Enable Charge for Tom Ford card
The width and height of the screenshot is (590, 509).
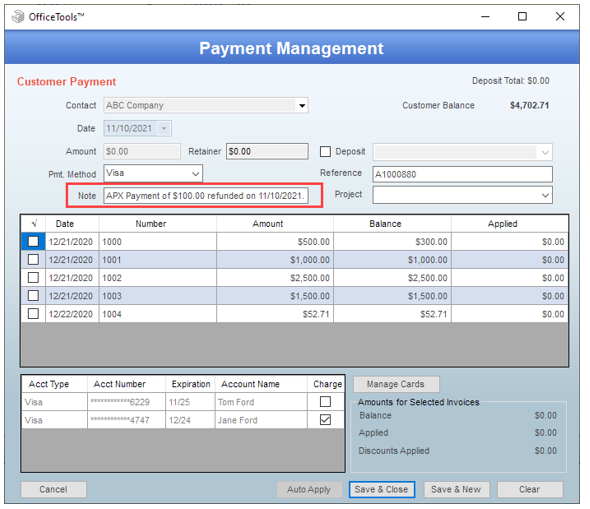325,402
